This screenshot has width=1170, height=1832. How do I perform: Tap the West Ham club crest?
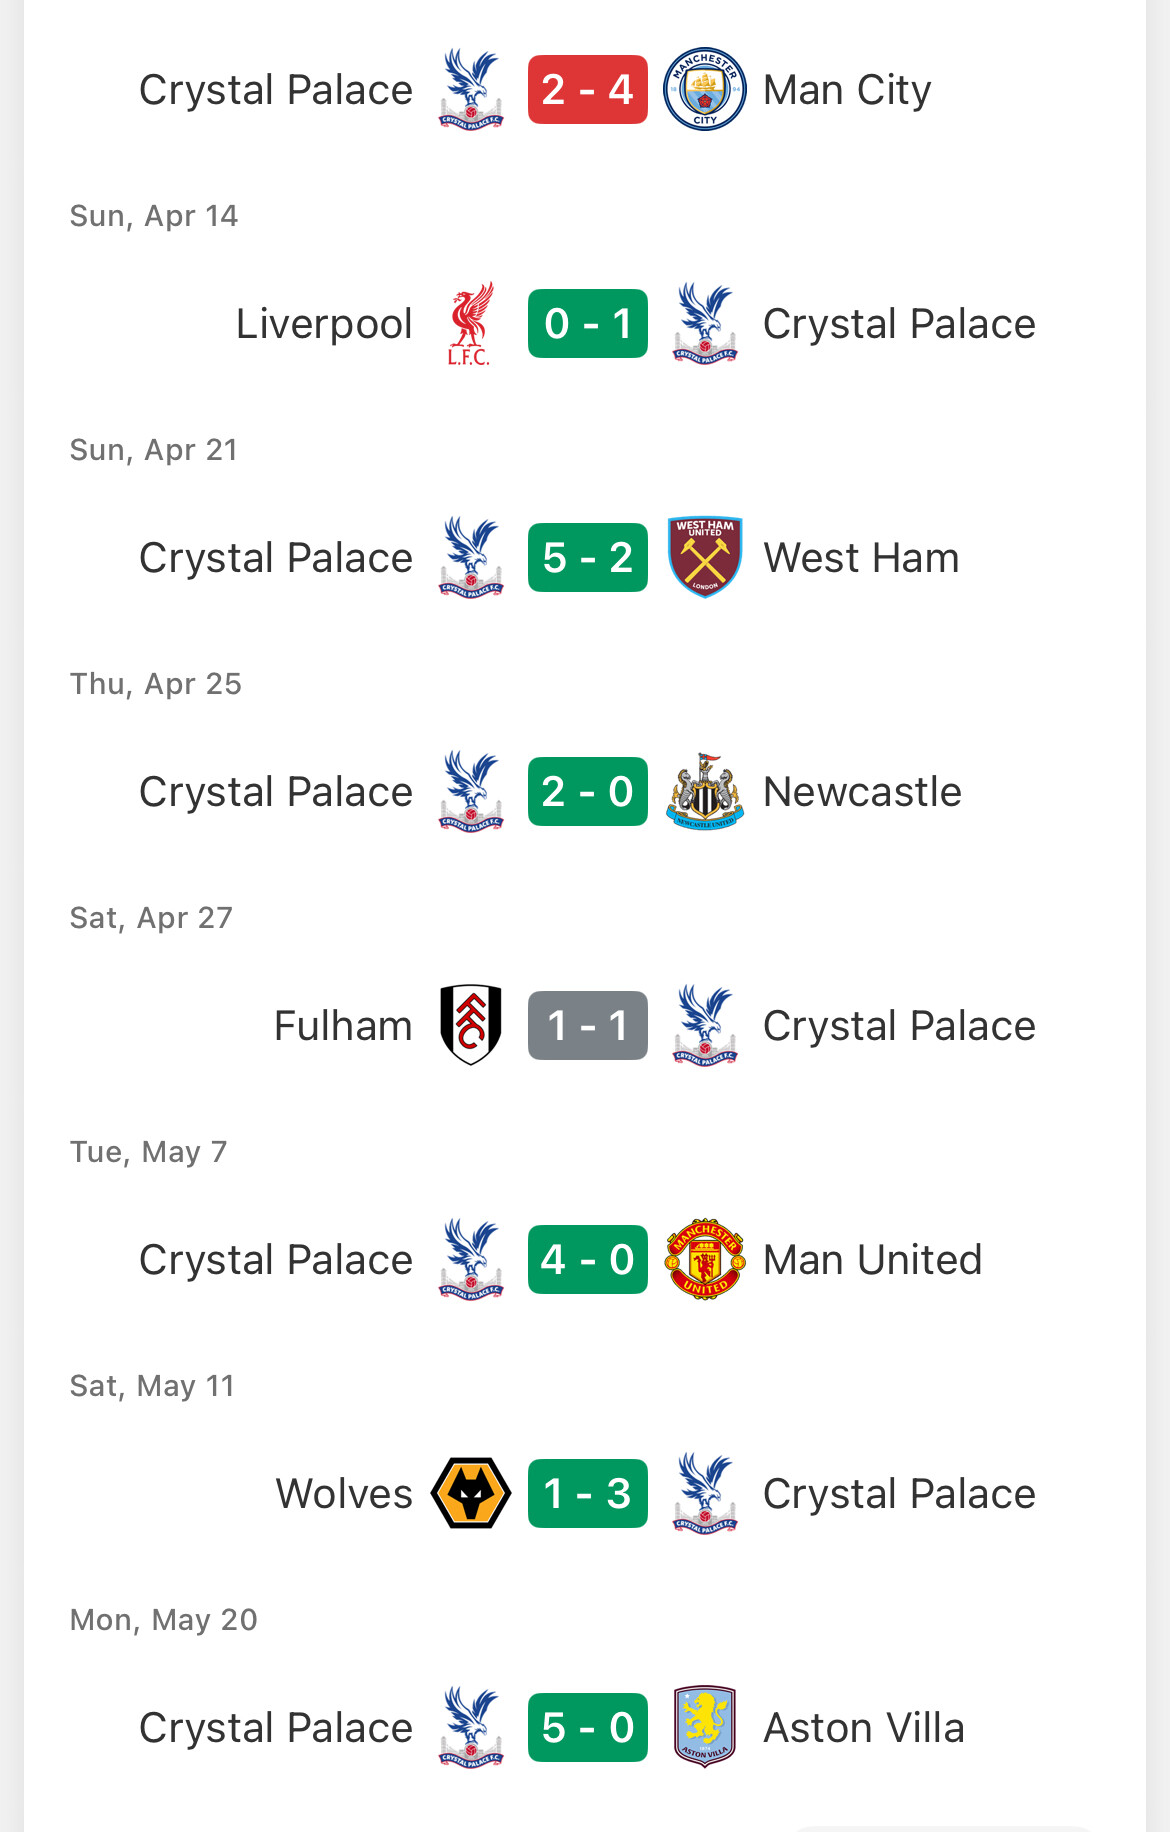(x=705, y=558)
